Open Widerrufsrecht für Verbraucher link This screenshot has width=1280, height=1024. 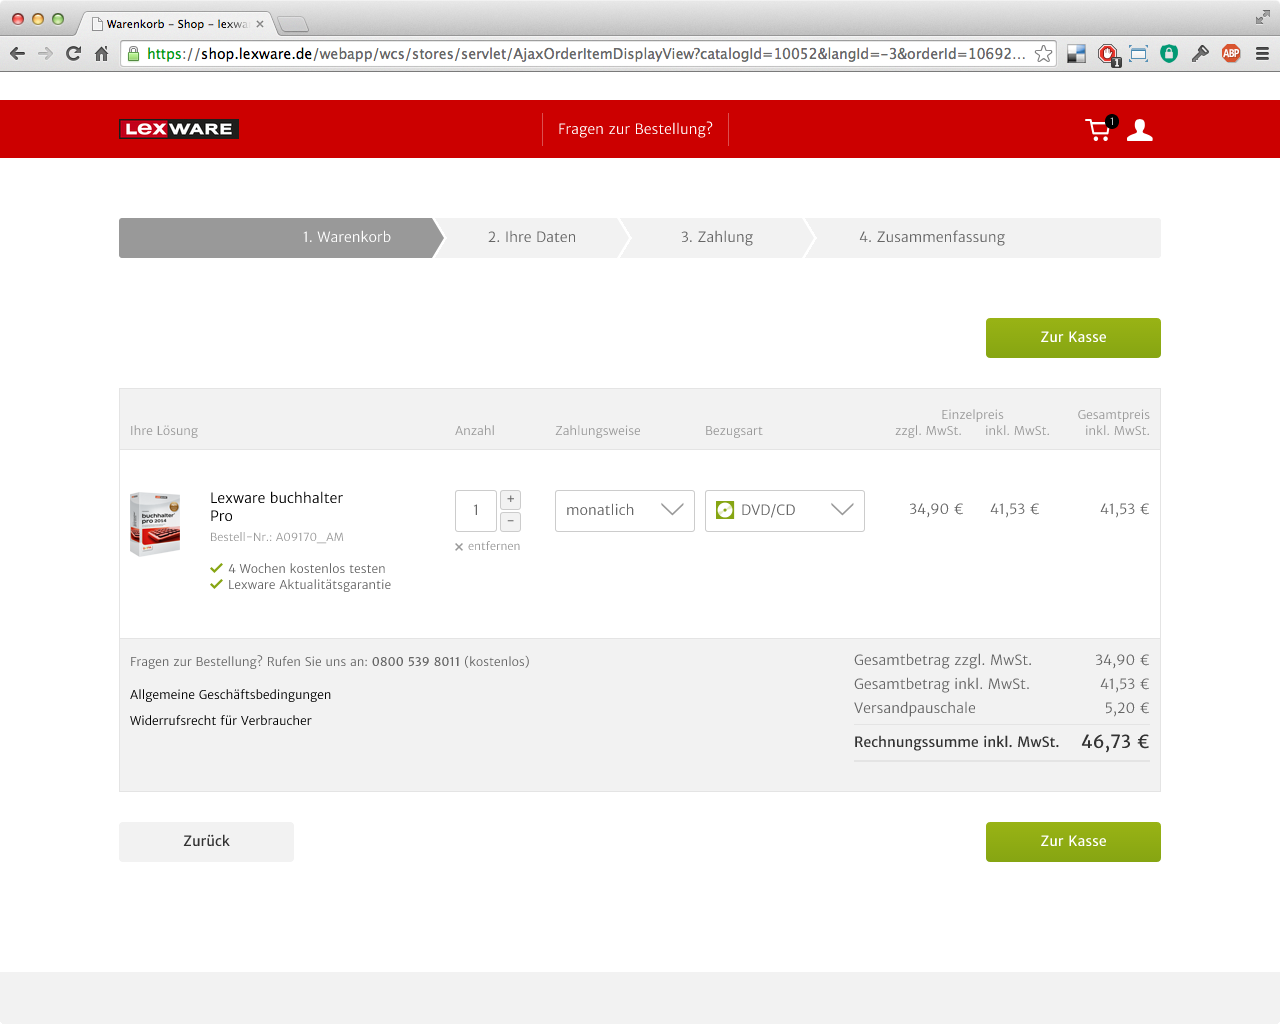(x=221, y=721)
